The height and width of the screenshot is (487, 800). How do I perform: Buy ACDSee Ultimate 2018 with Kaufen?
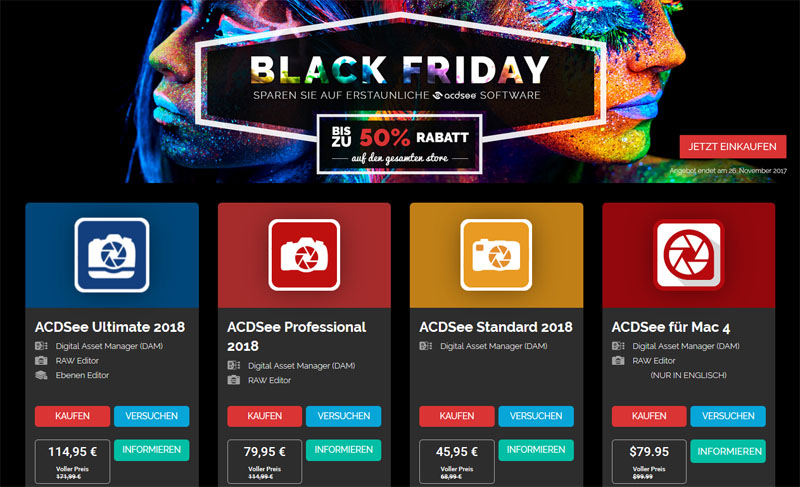click(x=72, y=416)
